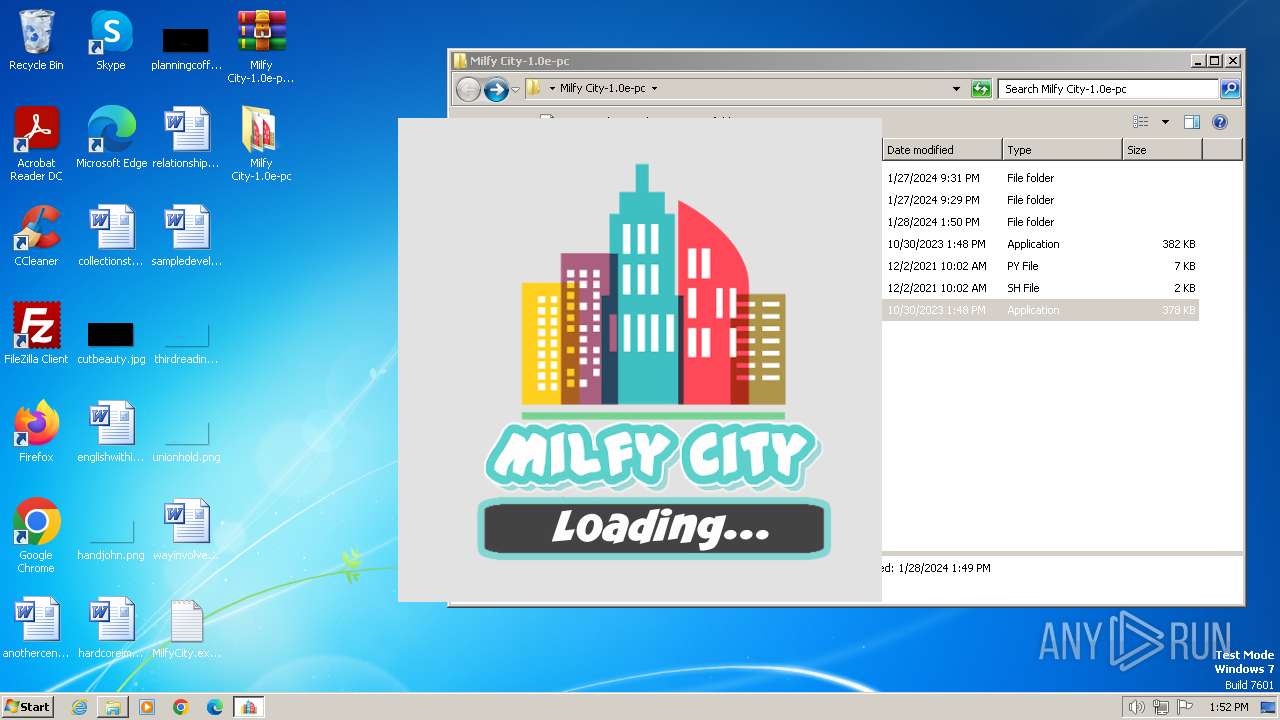The image size is (1280, 720).
Task: Click the Milfy City-1.0e-pc breadcrumb in address bar
Action: (x=602, y=88)
